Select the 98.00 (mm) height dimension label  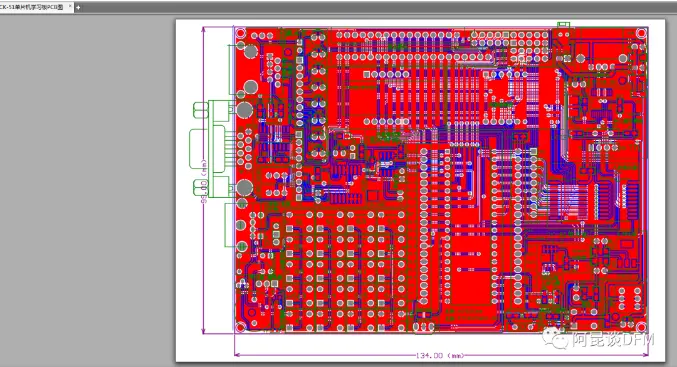tap(204, 181)
